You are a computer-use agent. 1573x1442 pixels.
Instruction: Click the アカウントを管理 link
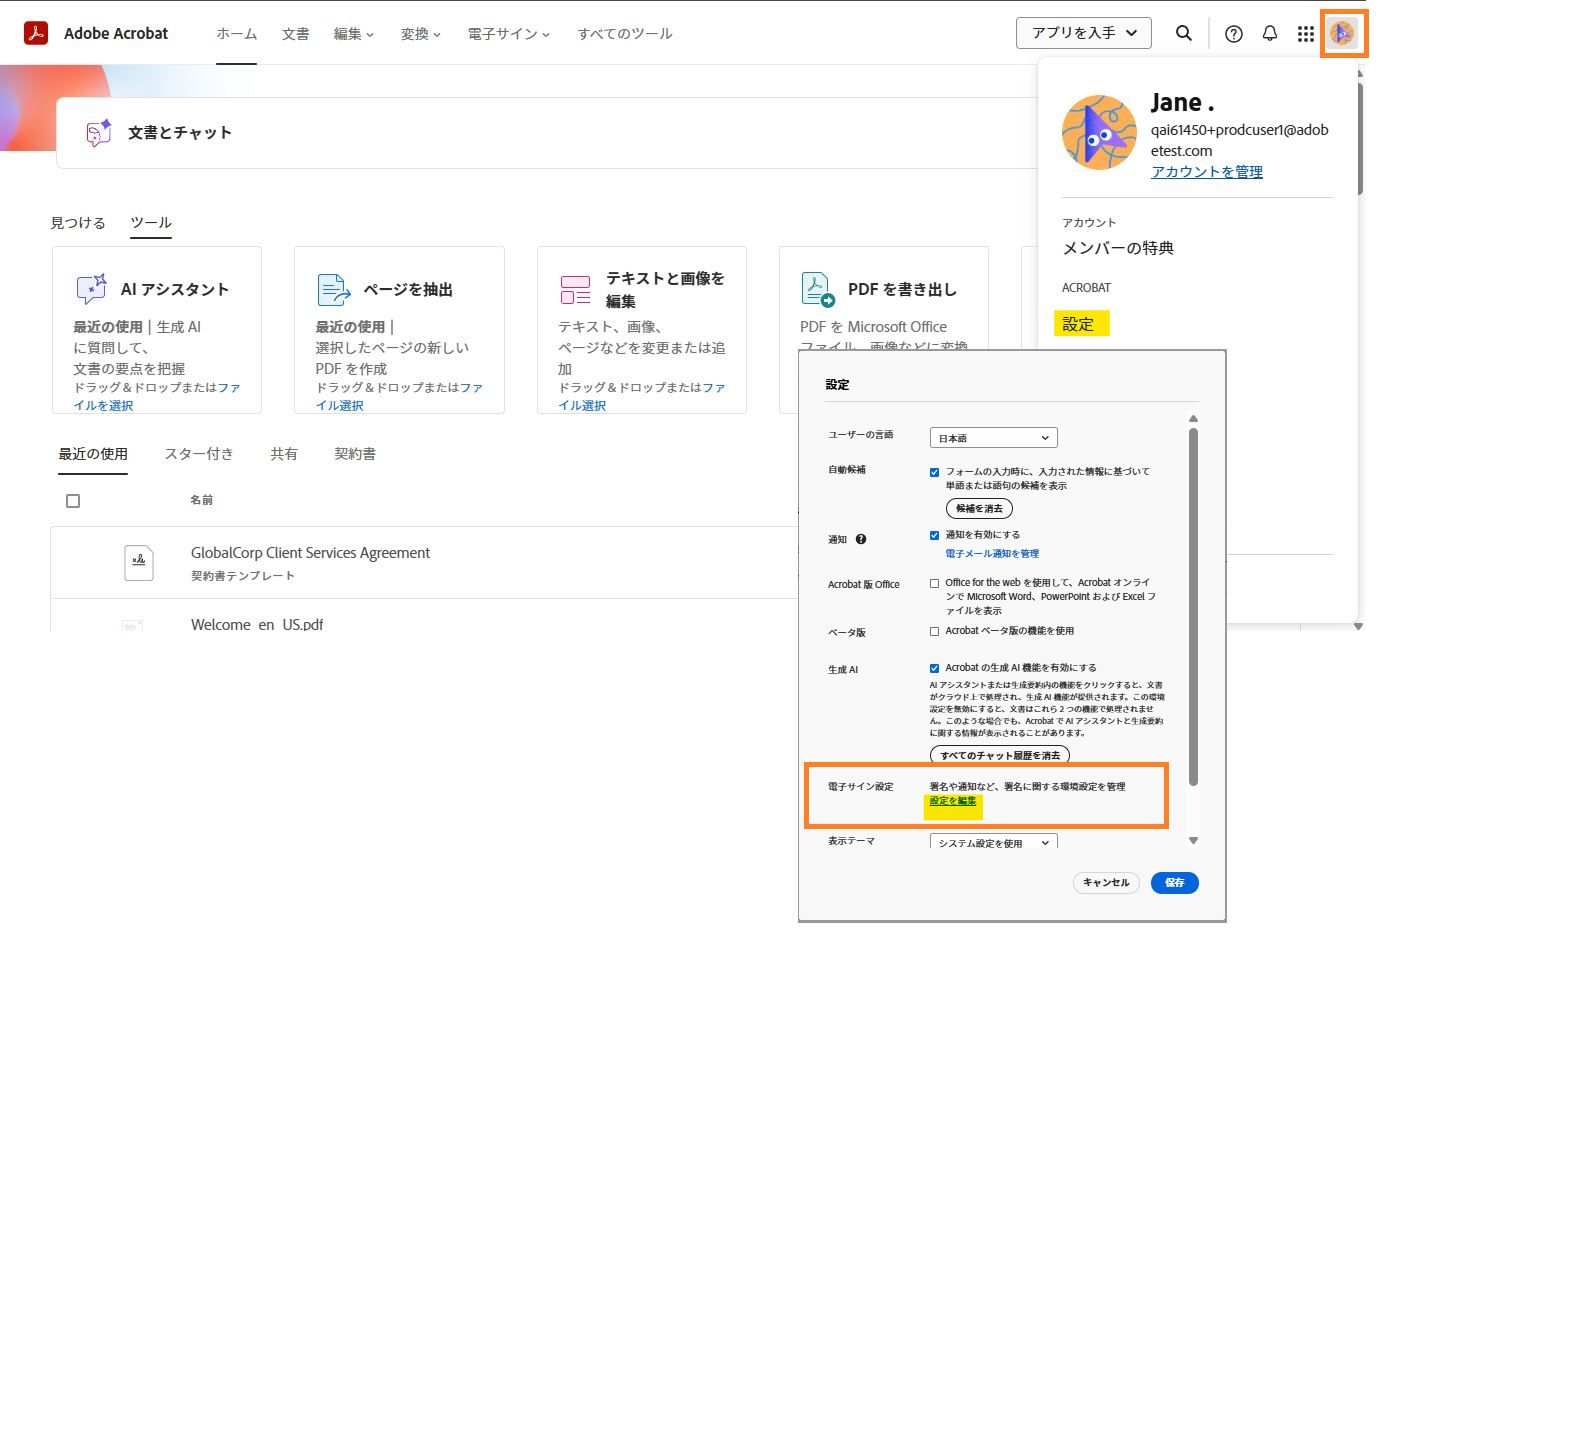(x=1206, y=172)
